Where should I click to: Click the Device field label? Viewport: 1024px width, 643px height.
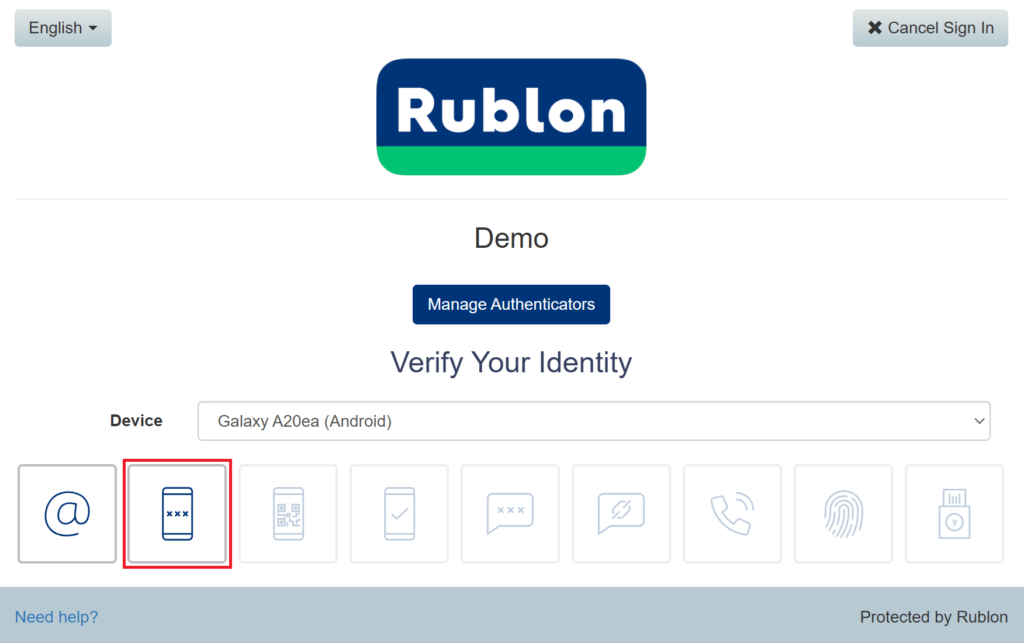point(136,421)
